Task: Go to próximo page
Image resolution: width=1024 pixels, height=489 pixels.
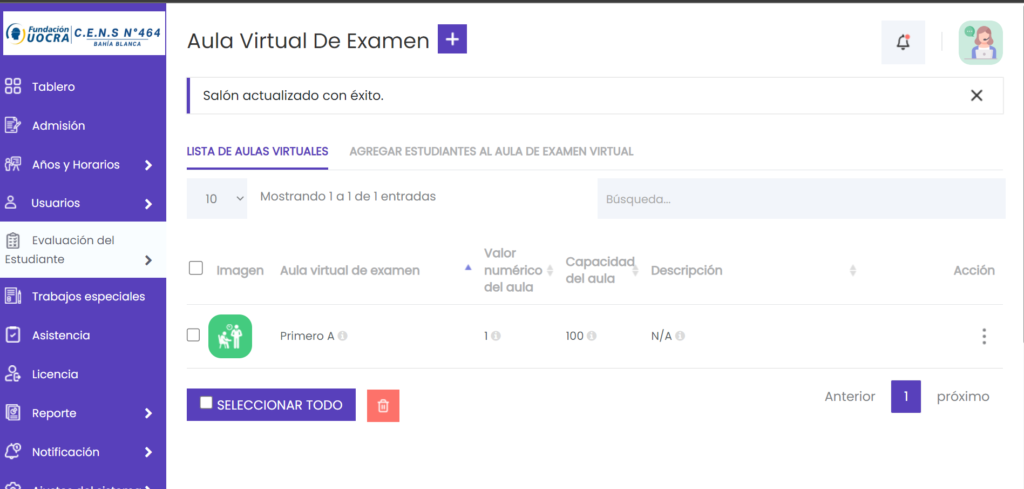Action: click(963, 396)
